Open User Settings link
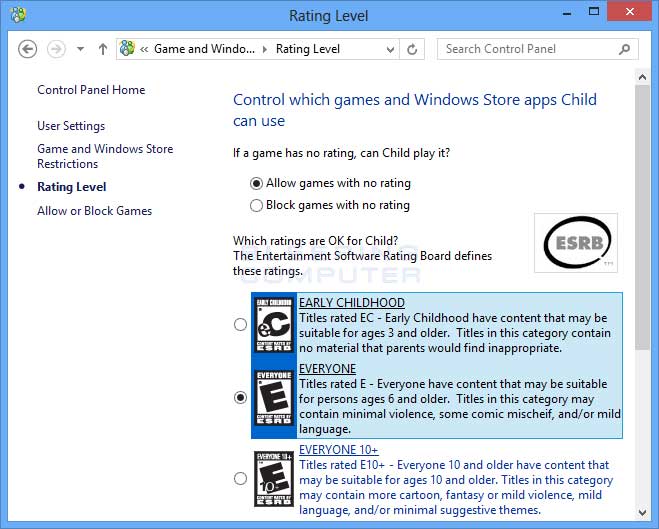 pos(71,126)
